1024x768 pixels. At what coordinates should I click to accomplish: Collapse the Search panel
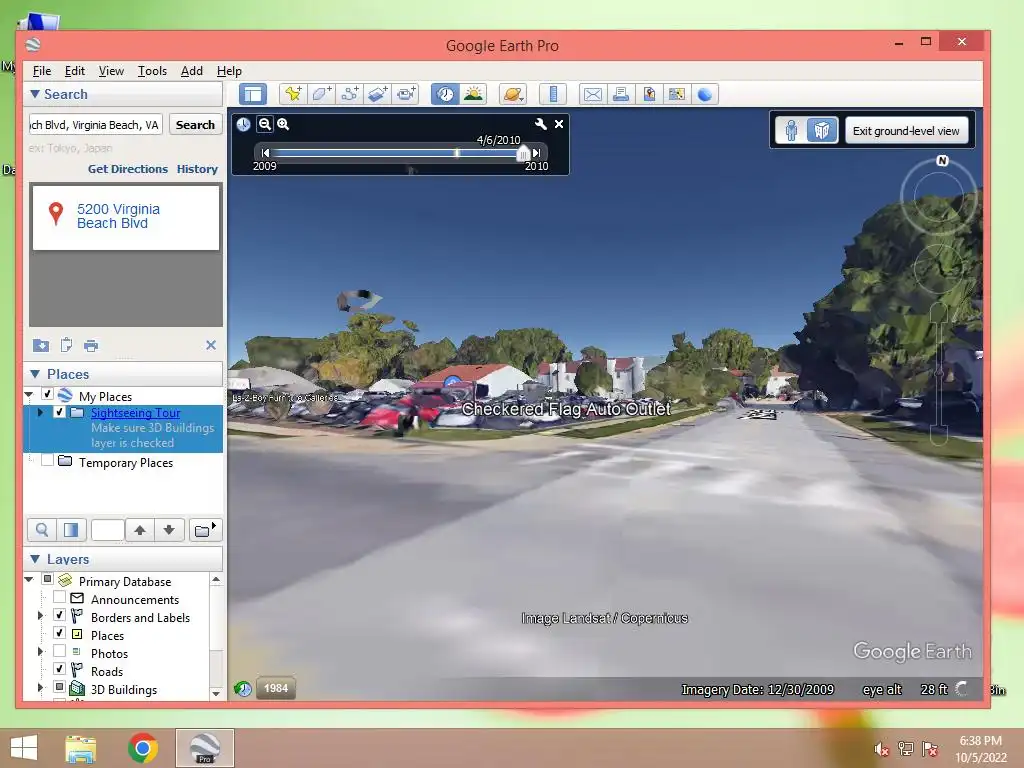[x=35, y=94]
